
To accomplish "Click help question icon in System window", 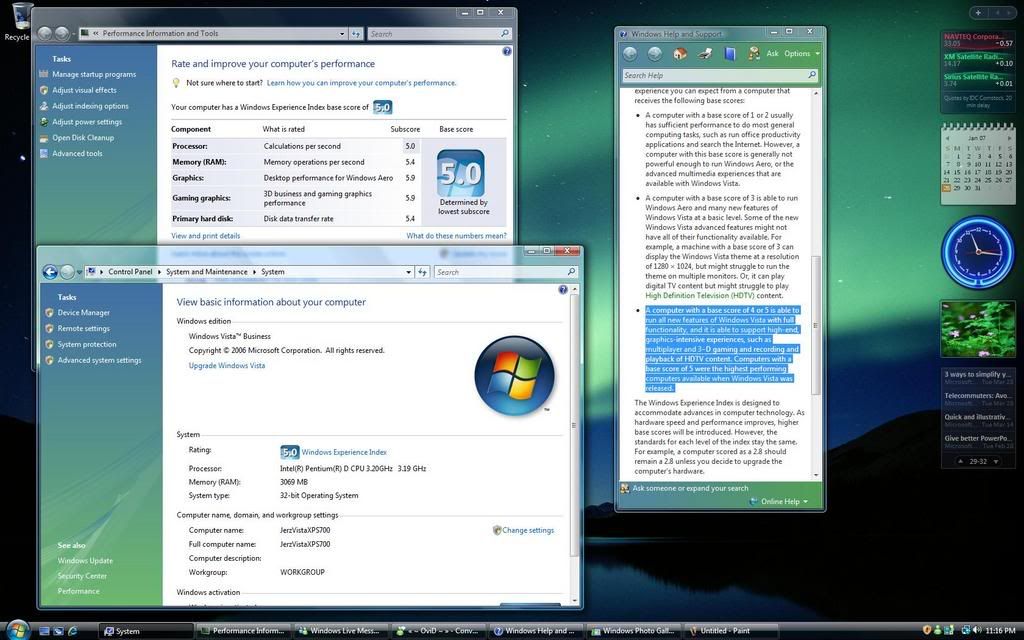I will pyautogui.click(x=563, y=289).
